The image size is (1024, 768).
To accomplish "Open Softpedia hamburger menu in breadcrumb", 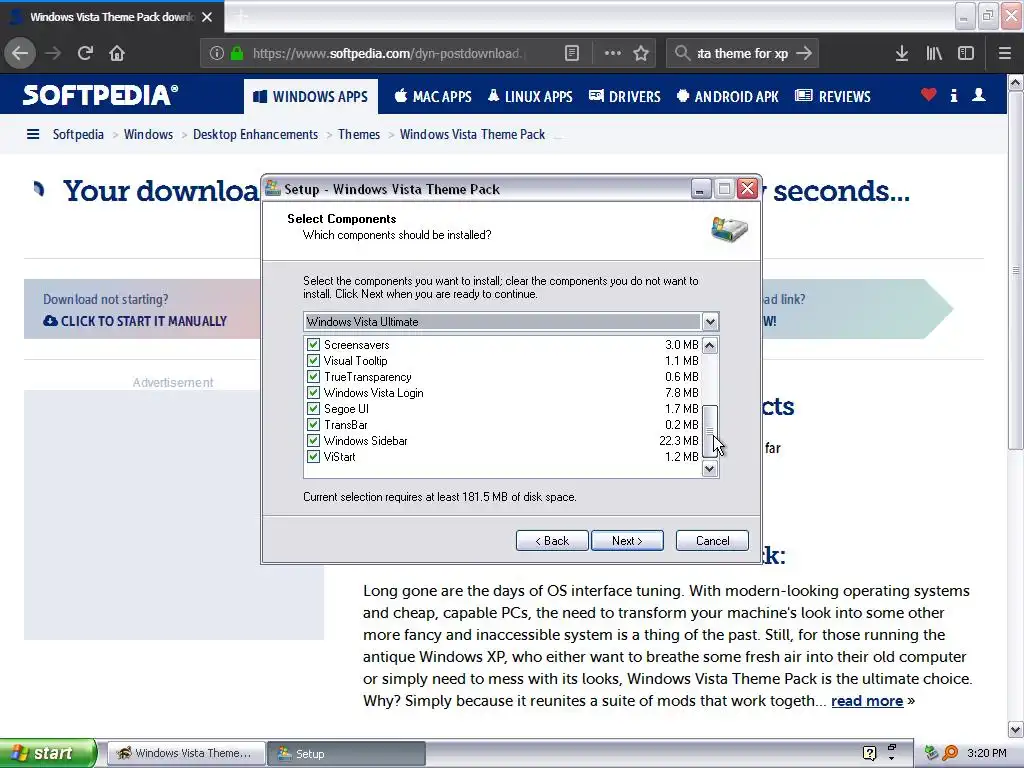I will tap(33, 135).
